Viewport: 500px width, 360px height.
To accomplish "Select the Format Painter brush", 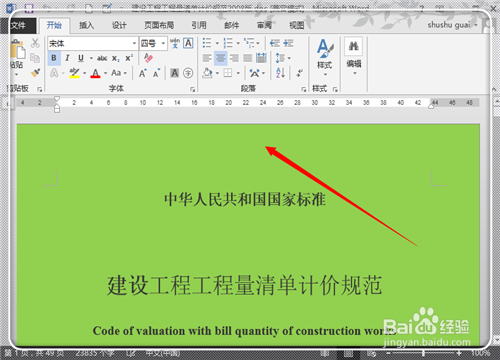I will point(35,73).
